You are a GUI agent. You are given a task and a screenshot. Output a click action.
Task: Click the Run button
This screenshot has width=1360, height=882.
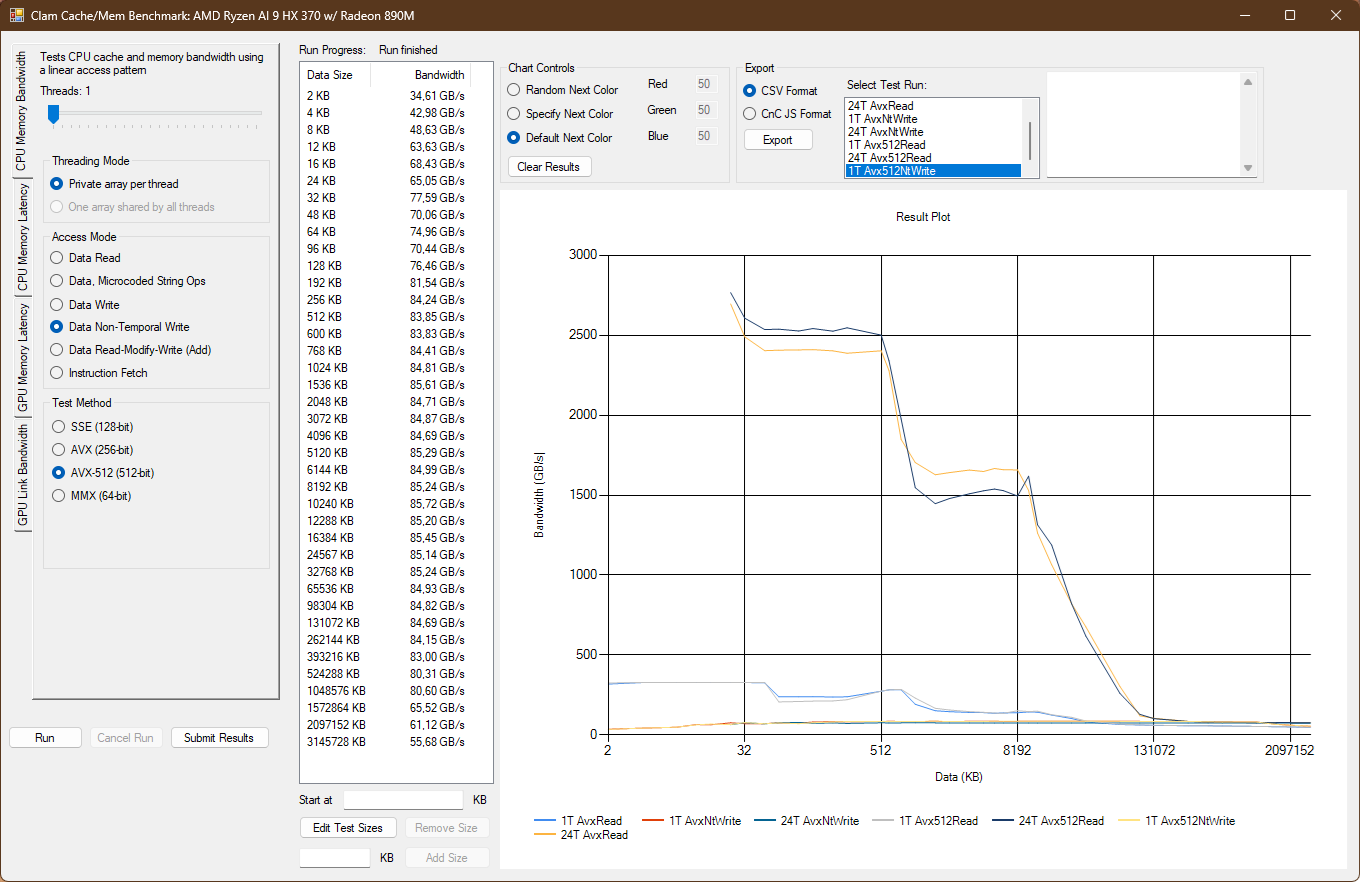pos(45,738)
